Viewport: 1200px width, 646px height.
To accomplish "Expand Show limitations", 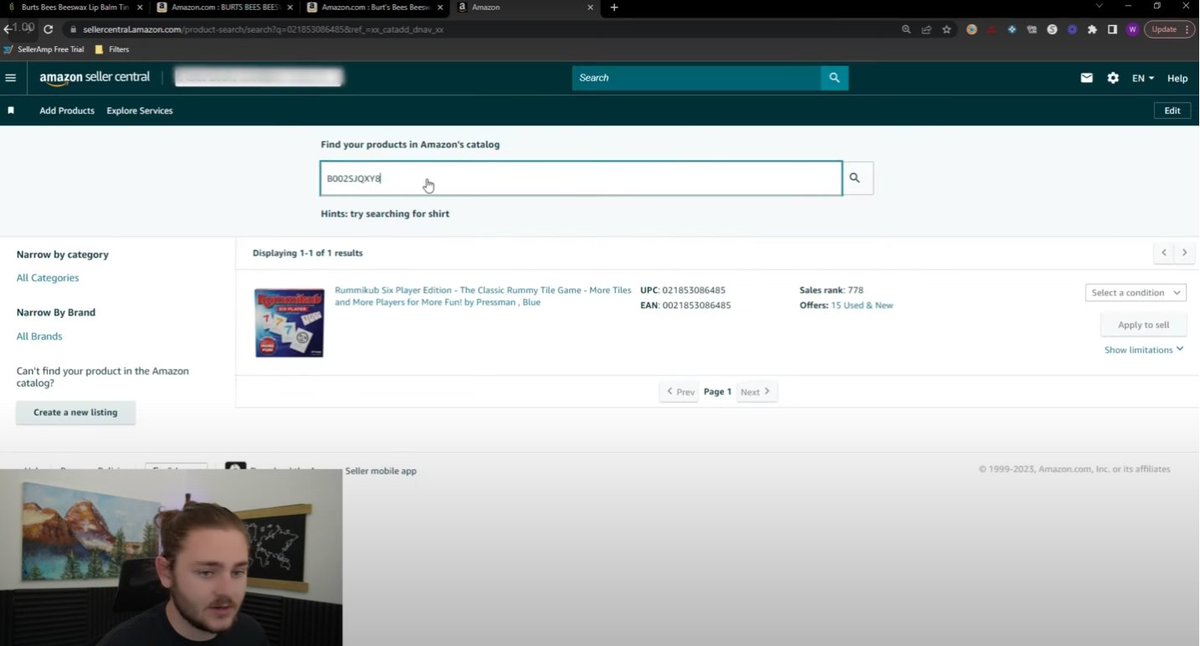I will pyautogui.click(x=1144, y=350).
